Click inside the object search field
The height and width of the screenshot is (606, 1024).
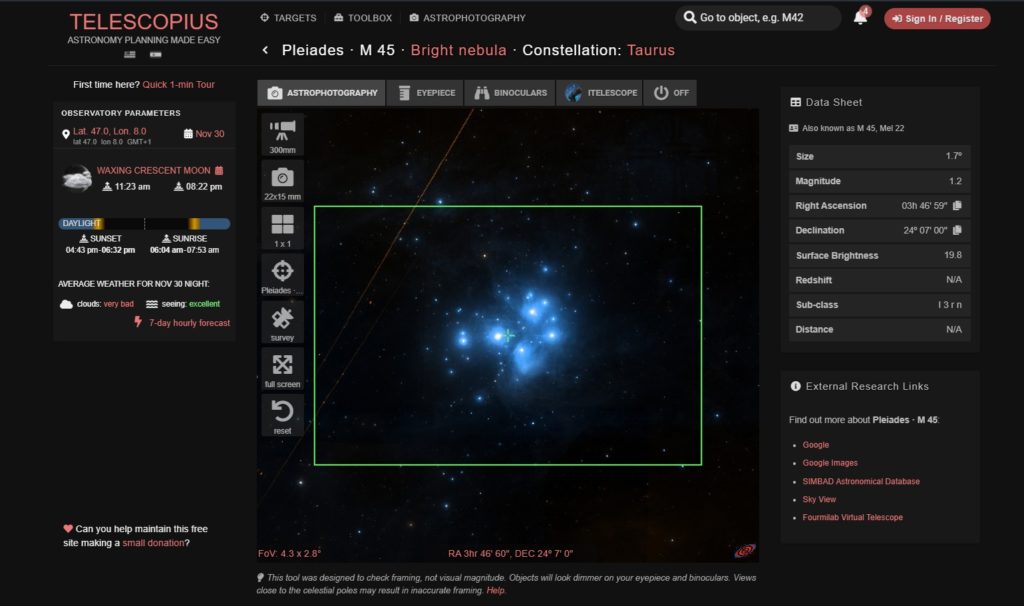(755, 17)
